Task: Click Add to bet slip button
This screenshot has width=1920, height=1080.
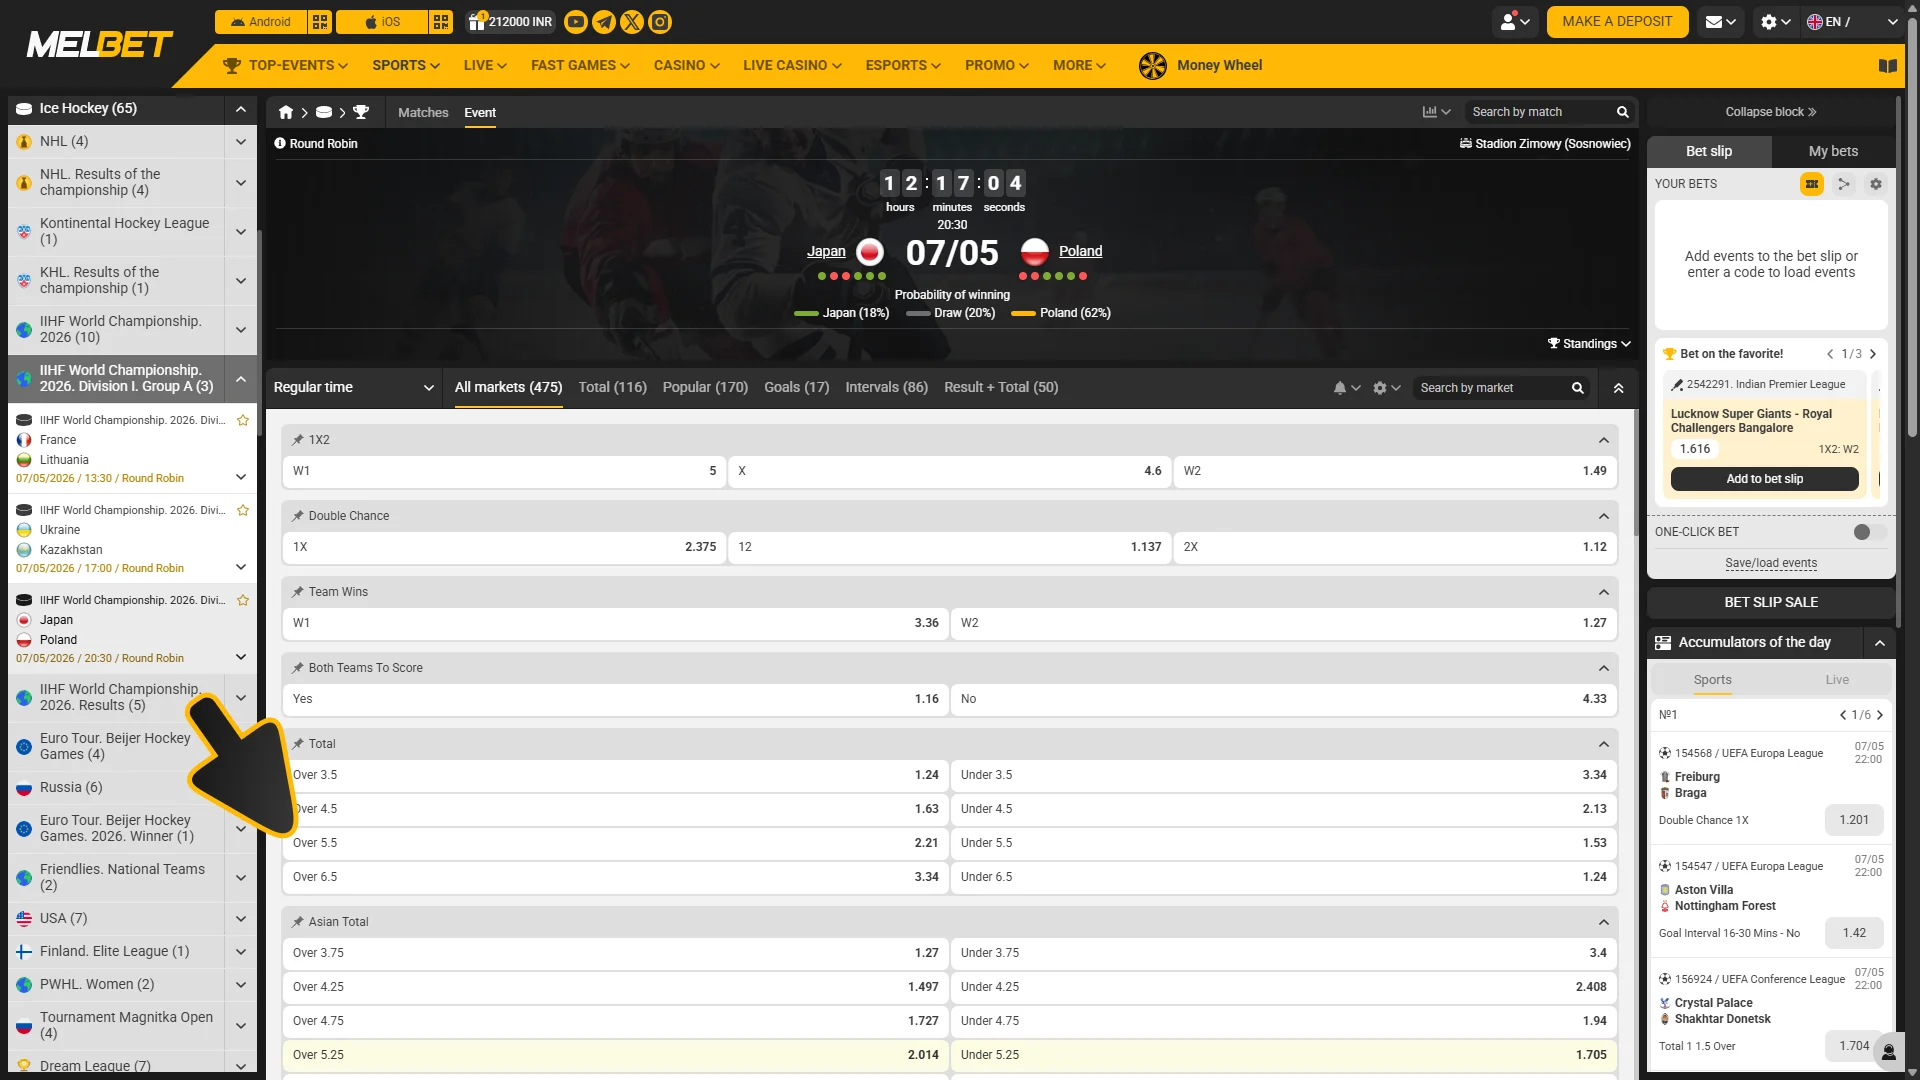Action: coord(1764,479)
